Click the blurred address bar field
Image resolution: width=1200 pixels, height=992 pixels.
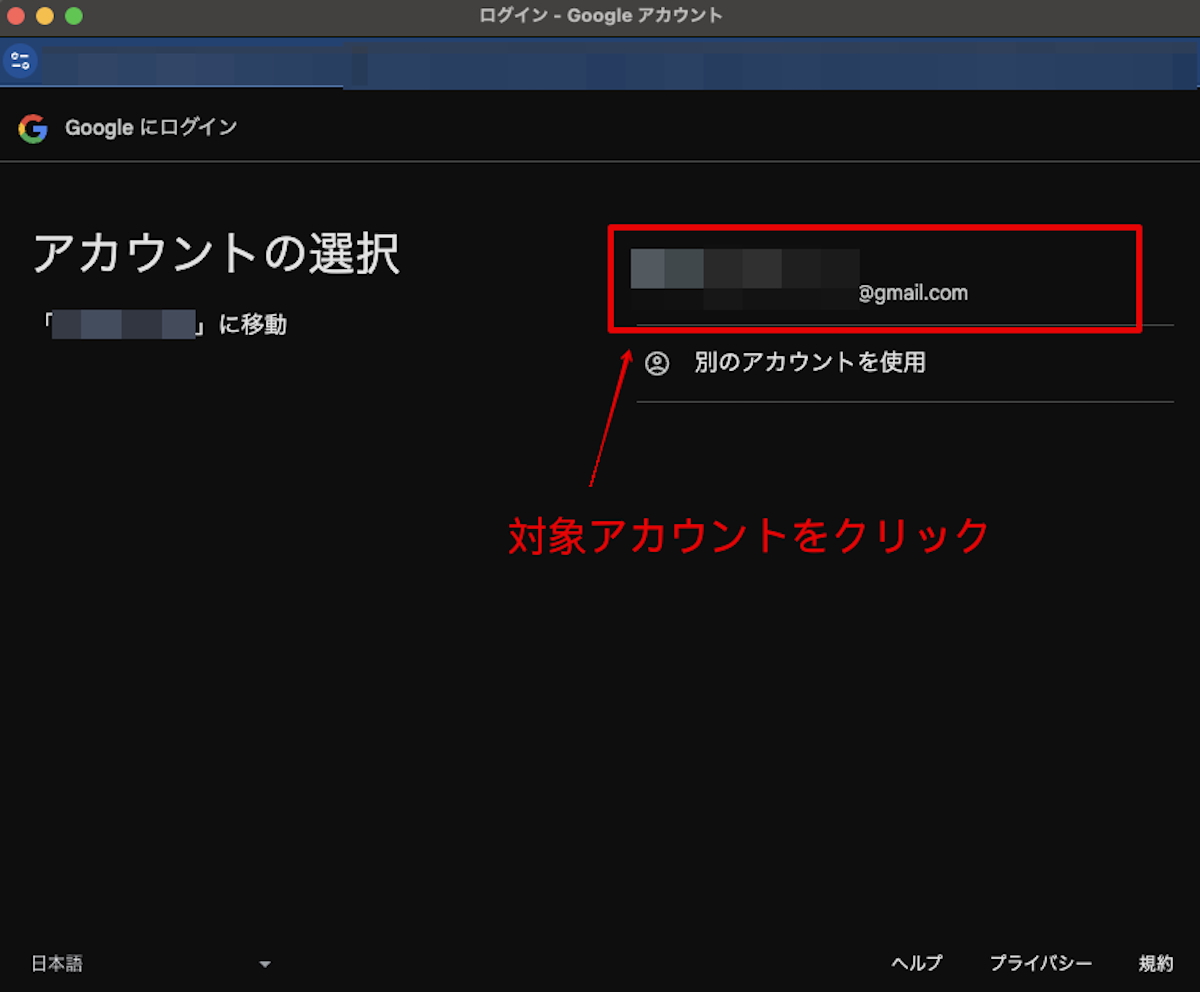click(x=620, y=67)
